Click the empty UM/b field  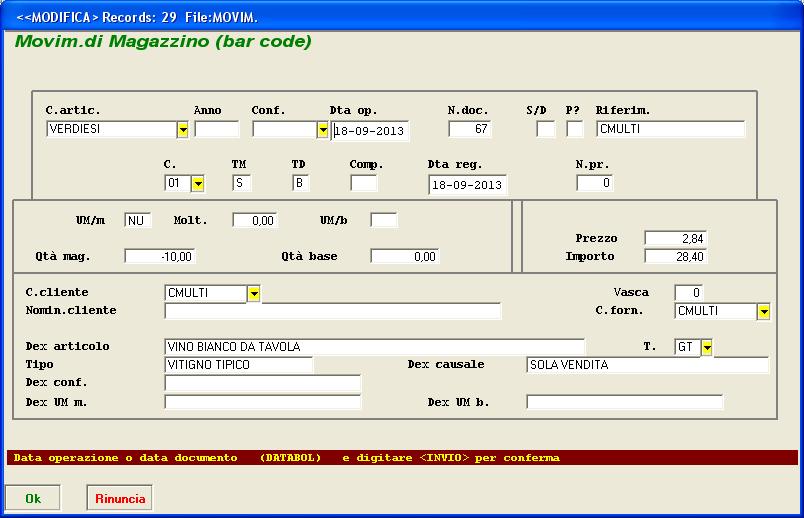click(384, 221)
